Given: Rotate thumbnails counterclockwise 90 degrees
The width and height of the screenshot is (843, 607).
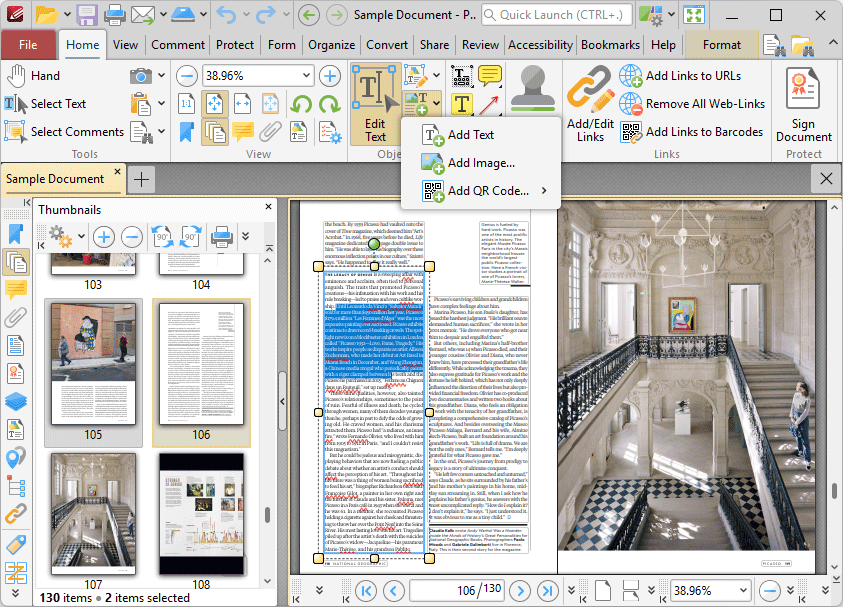Looking at the screenshot, I should (x=162, y=237).
